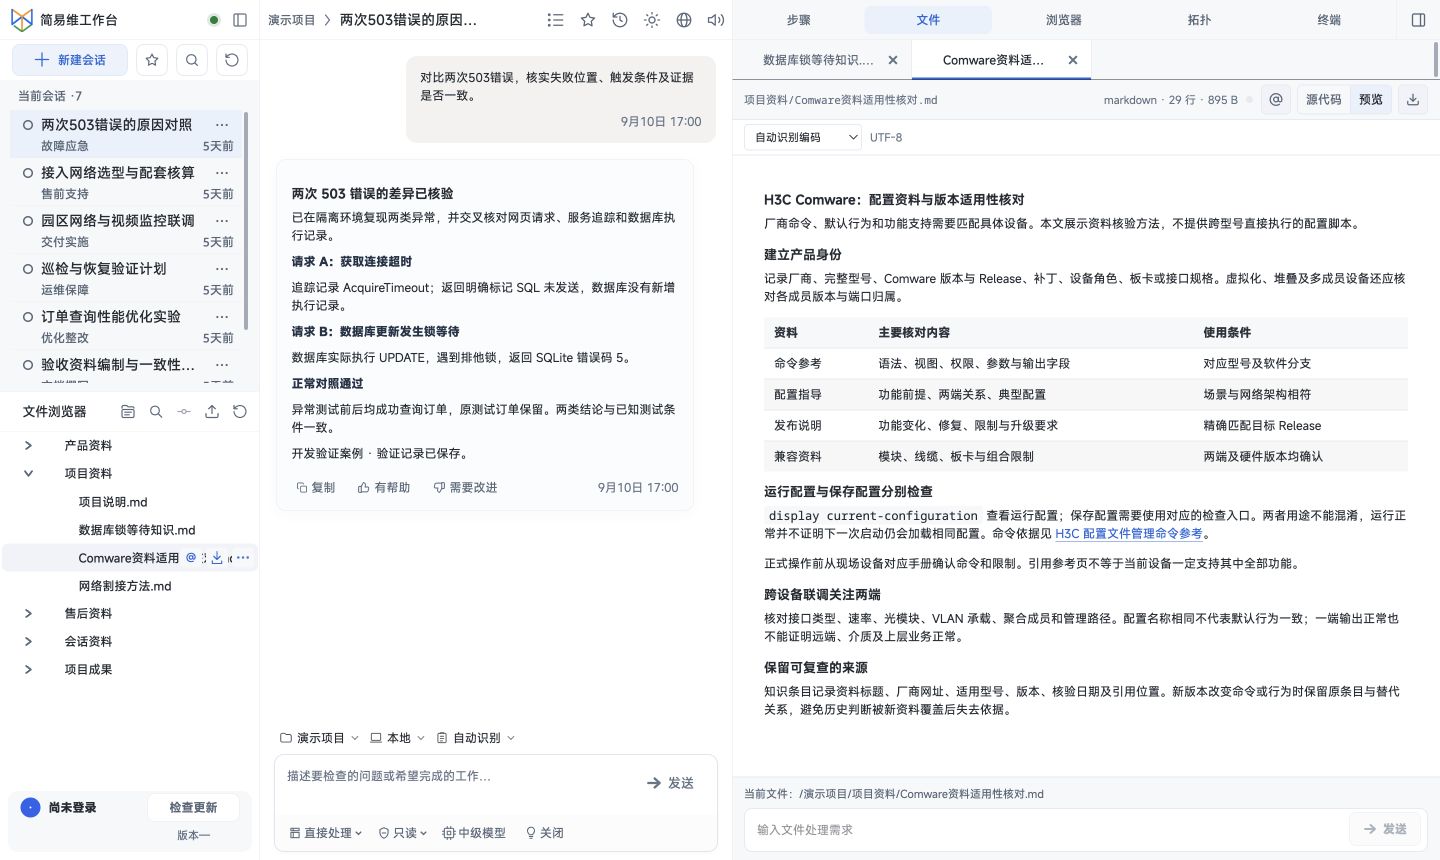Toggle speaker sound icon
The image size is (1440, 860).
(x=716, y=20)
